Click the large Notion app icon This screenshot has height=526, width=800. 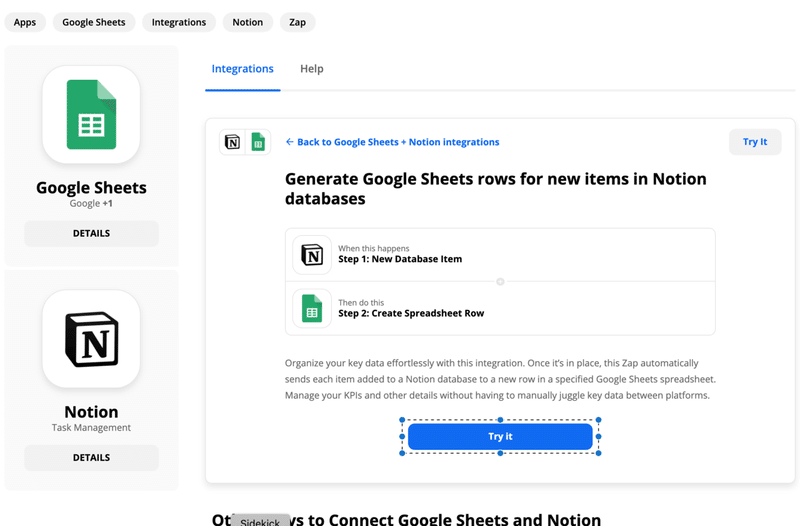click(91, 339)
